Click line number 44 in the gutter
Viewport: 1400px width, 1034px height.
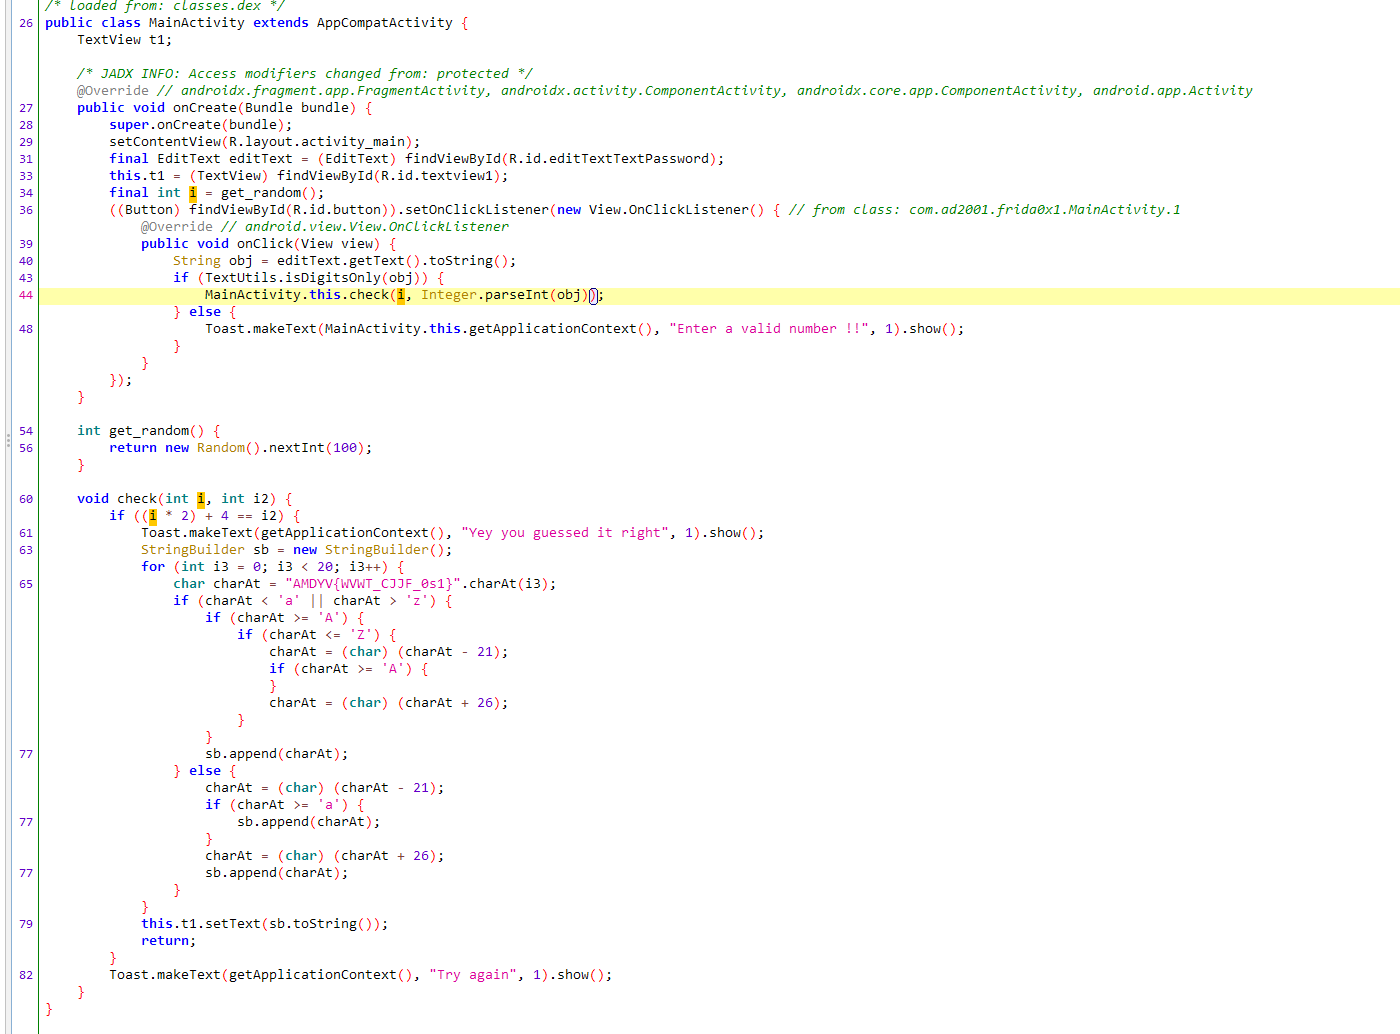coord(25,295)
